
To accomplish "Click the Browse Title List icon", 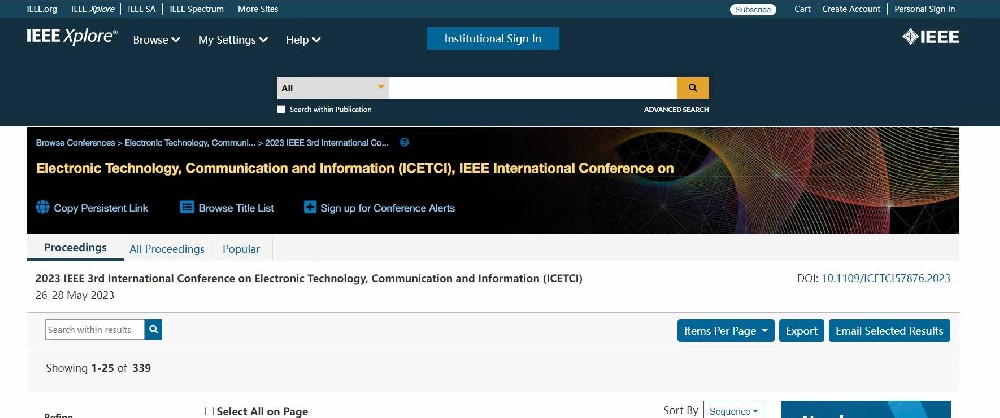I will 186,208.
